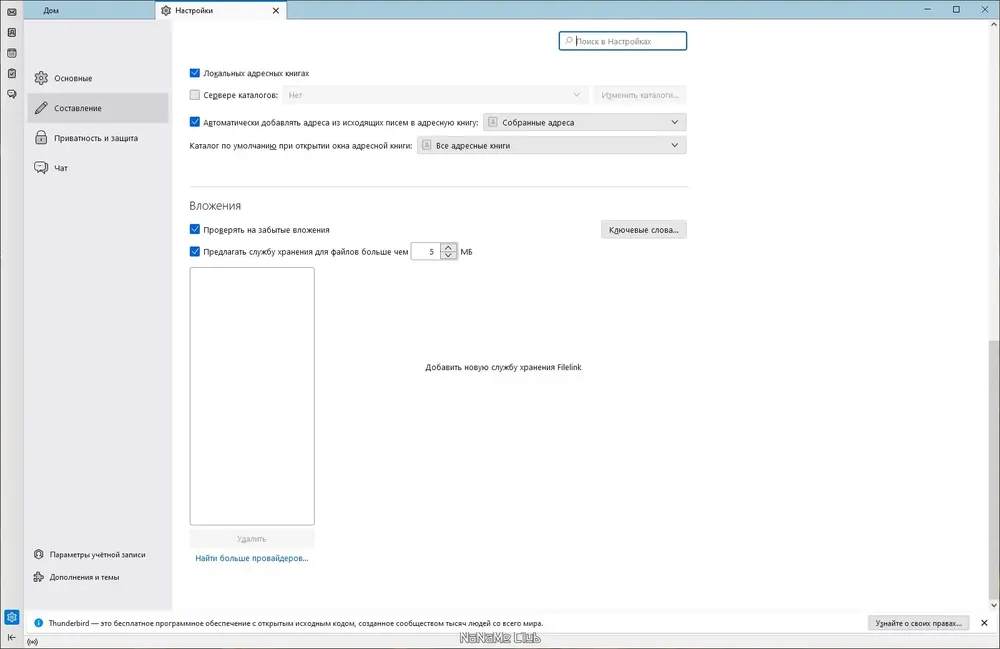The height and width of the screenshot is (649, 1000).
Task: Click the Составление pencil icon
Action: [x=41, y=108]
